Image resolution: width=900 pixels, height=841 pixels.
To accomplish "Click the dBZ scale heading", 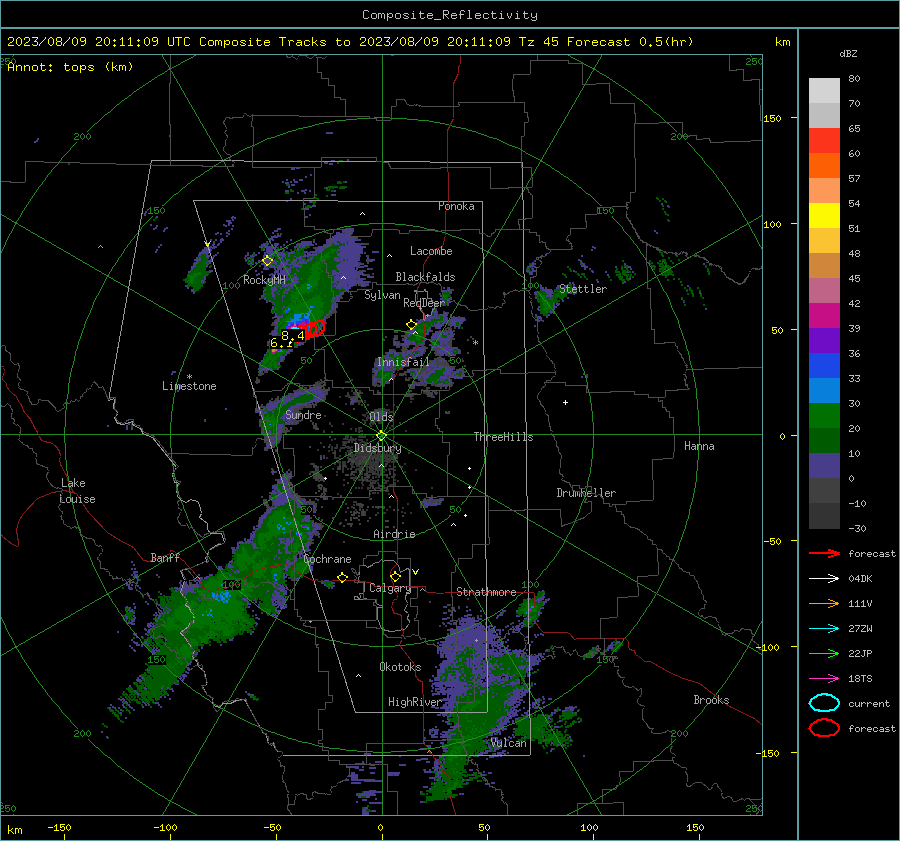I will 848,54.
